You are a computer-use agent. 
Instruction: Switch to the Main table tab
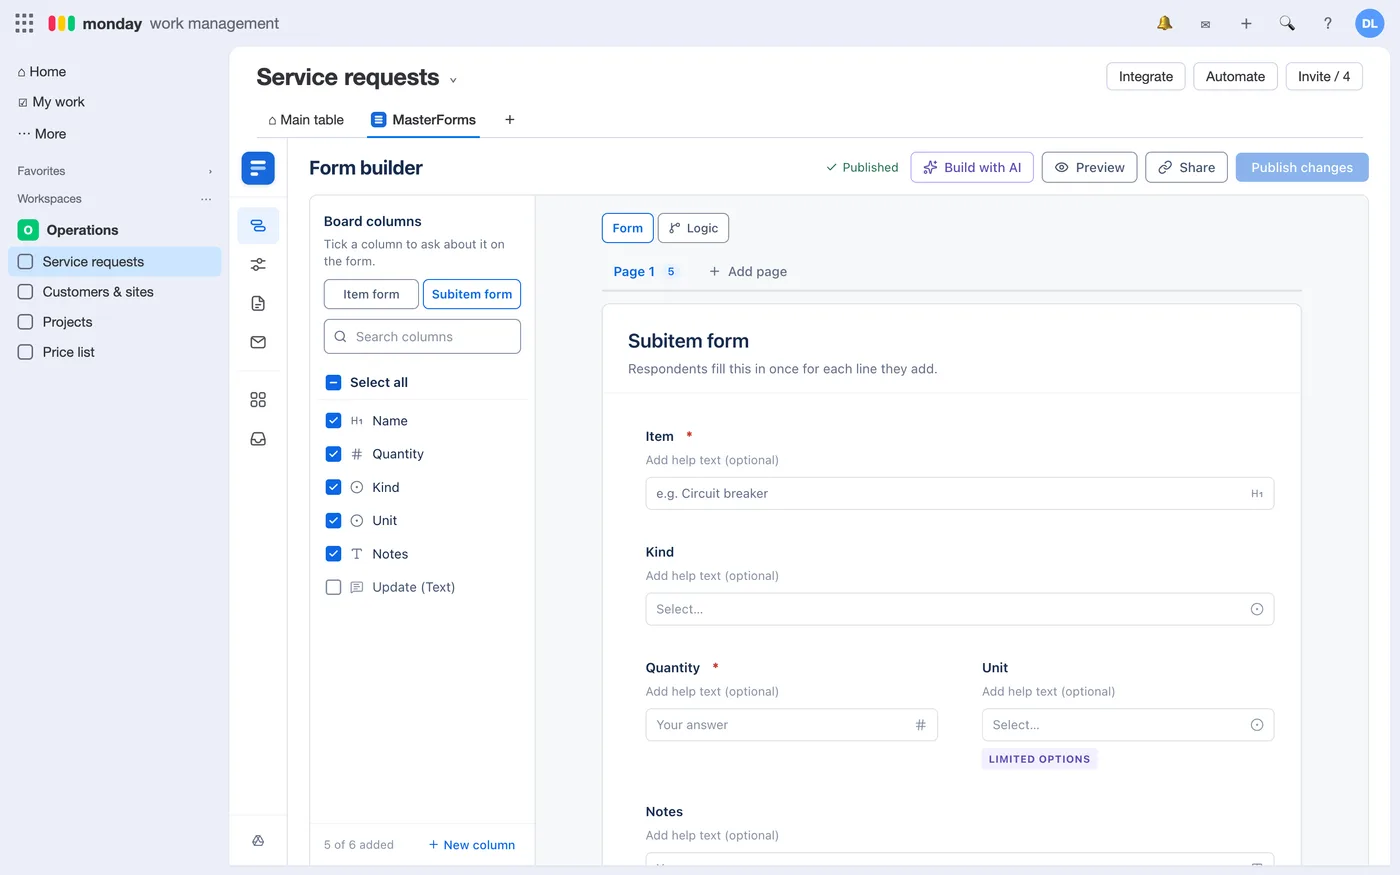pos(306,120)
